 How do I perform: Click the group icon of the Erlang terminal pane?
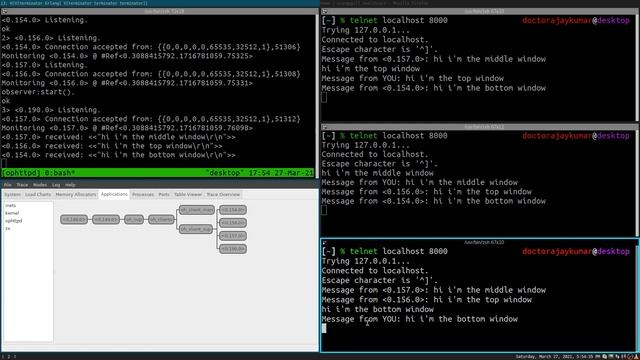tap(4, 11)
